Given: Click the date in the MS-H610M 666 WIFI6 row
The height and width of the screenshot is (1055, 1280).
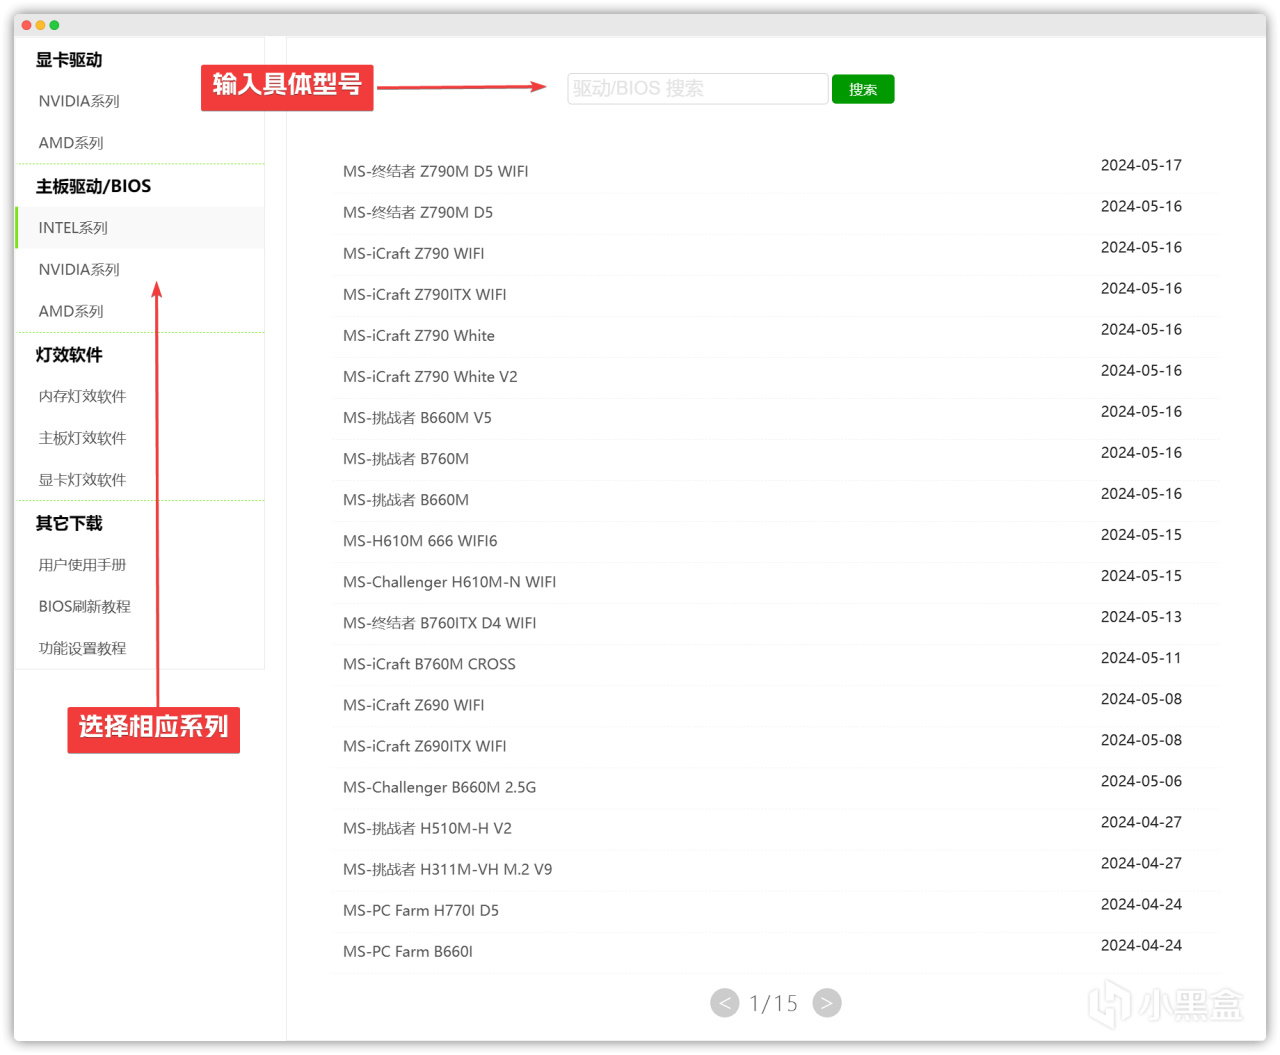Looking at the screenshot, I should pos(1141,535).
